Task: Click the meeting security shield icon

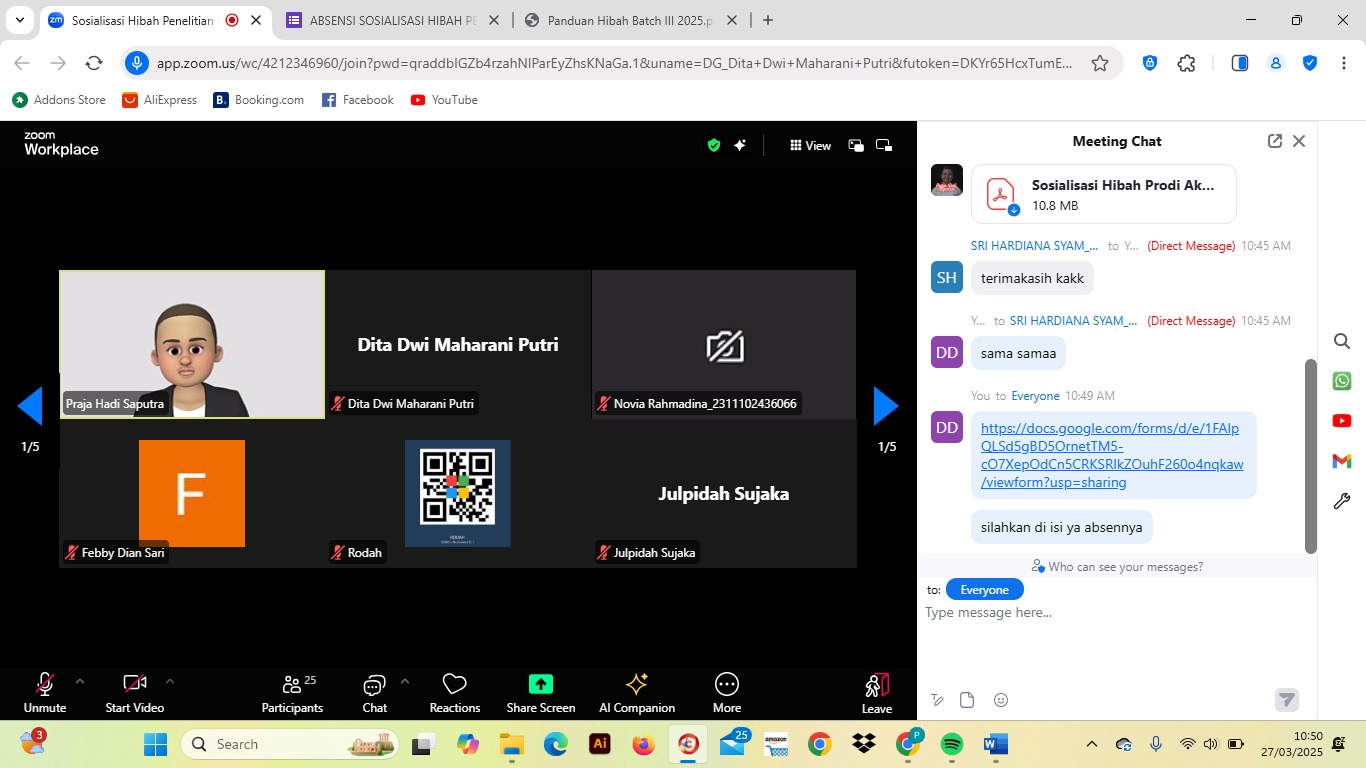Action: point(714,145)
